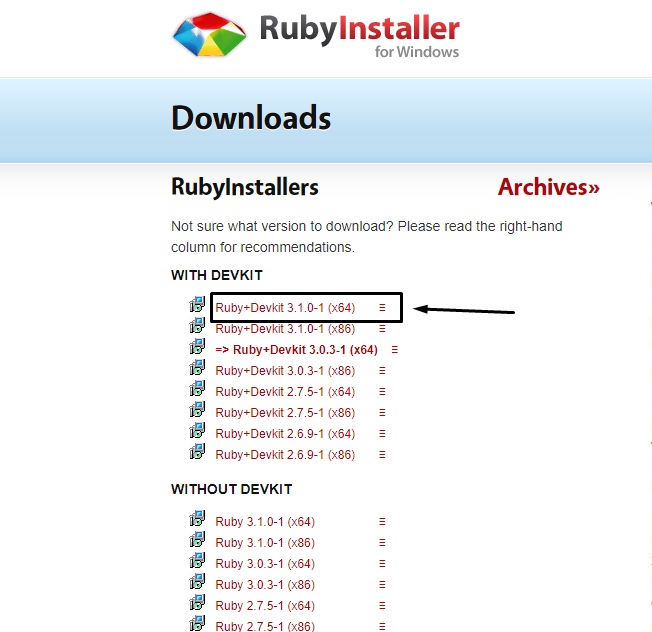Download recommended Ruby+Devkit 3.0.3-1 (x64)
Image resolution: width=652 pixels, height=632 pixels.
point(296,350)
